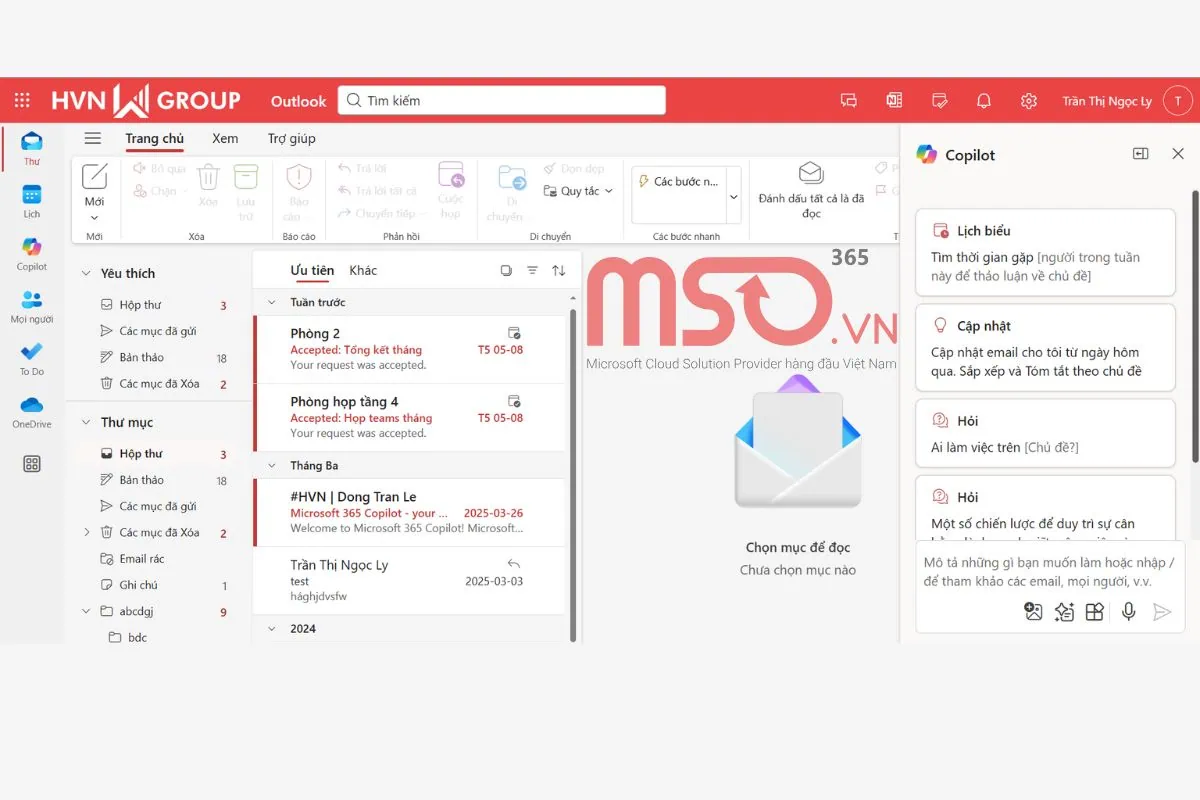This screenshot has width=1200, height=800.
Task: Expand the 2024 message group
Action: click(x=270, y=628)
